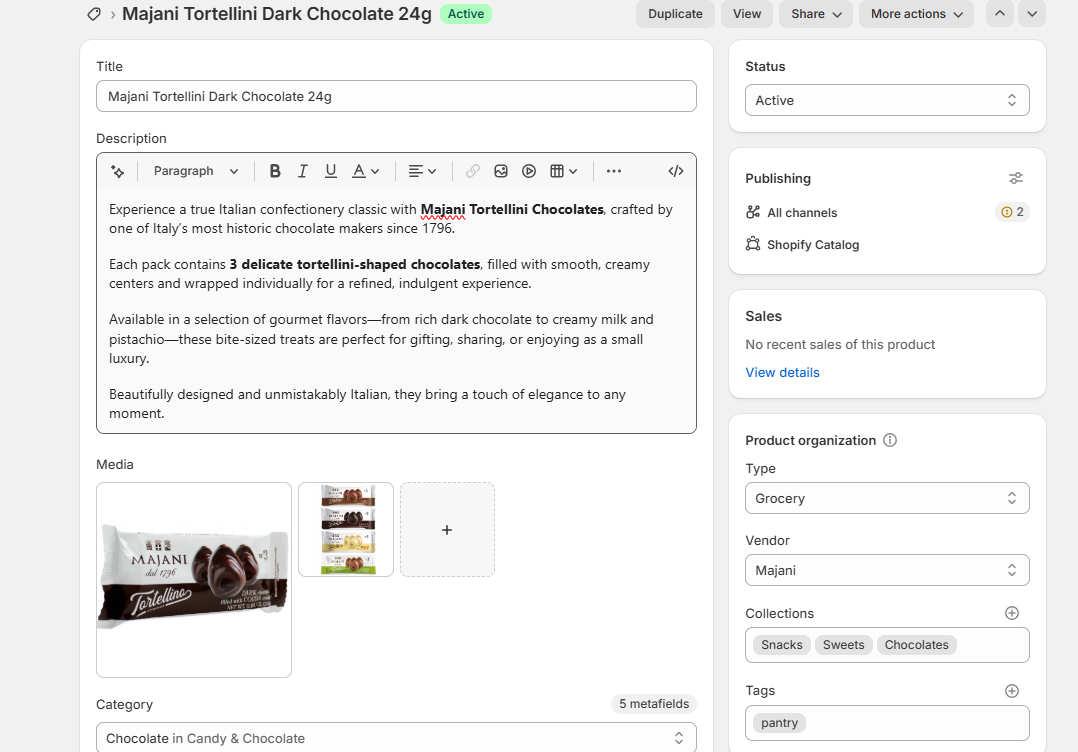Go to next product arrow
Viewport: 1078px width, 752px height.
[1032, 14]
